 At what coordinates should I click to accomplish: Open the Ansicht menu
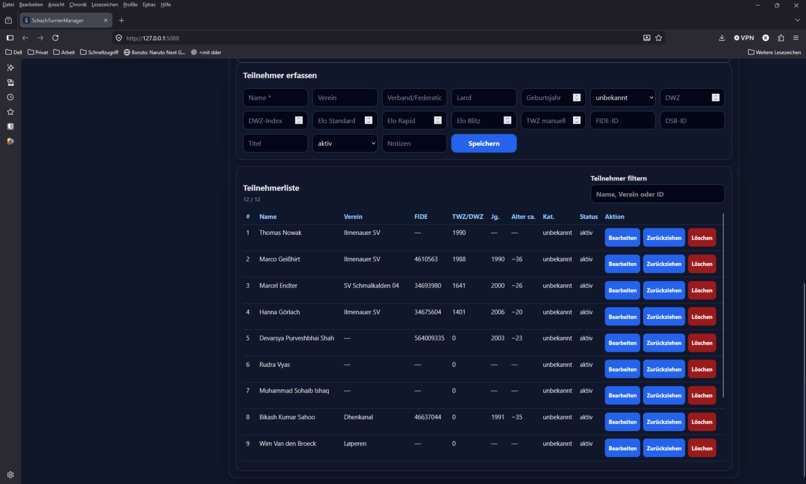point(56,5)
